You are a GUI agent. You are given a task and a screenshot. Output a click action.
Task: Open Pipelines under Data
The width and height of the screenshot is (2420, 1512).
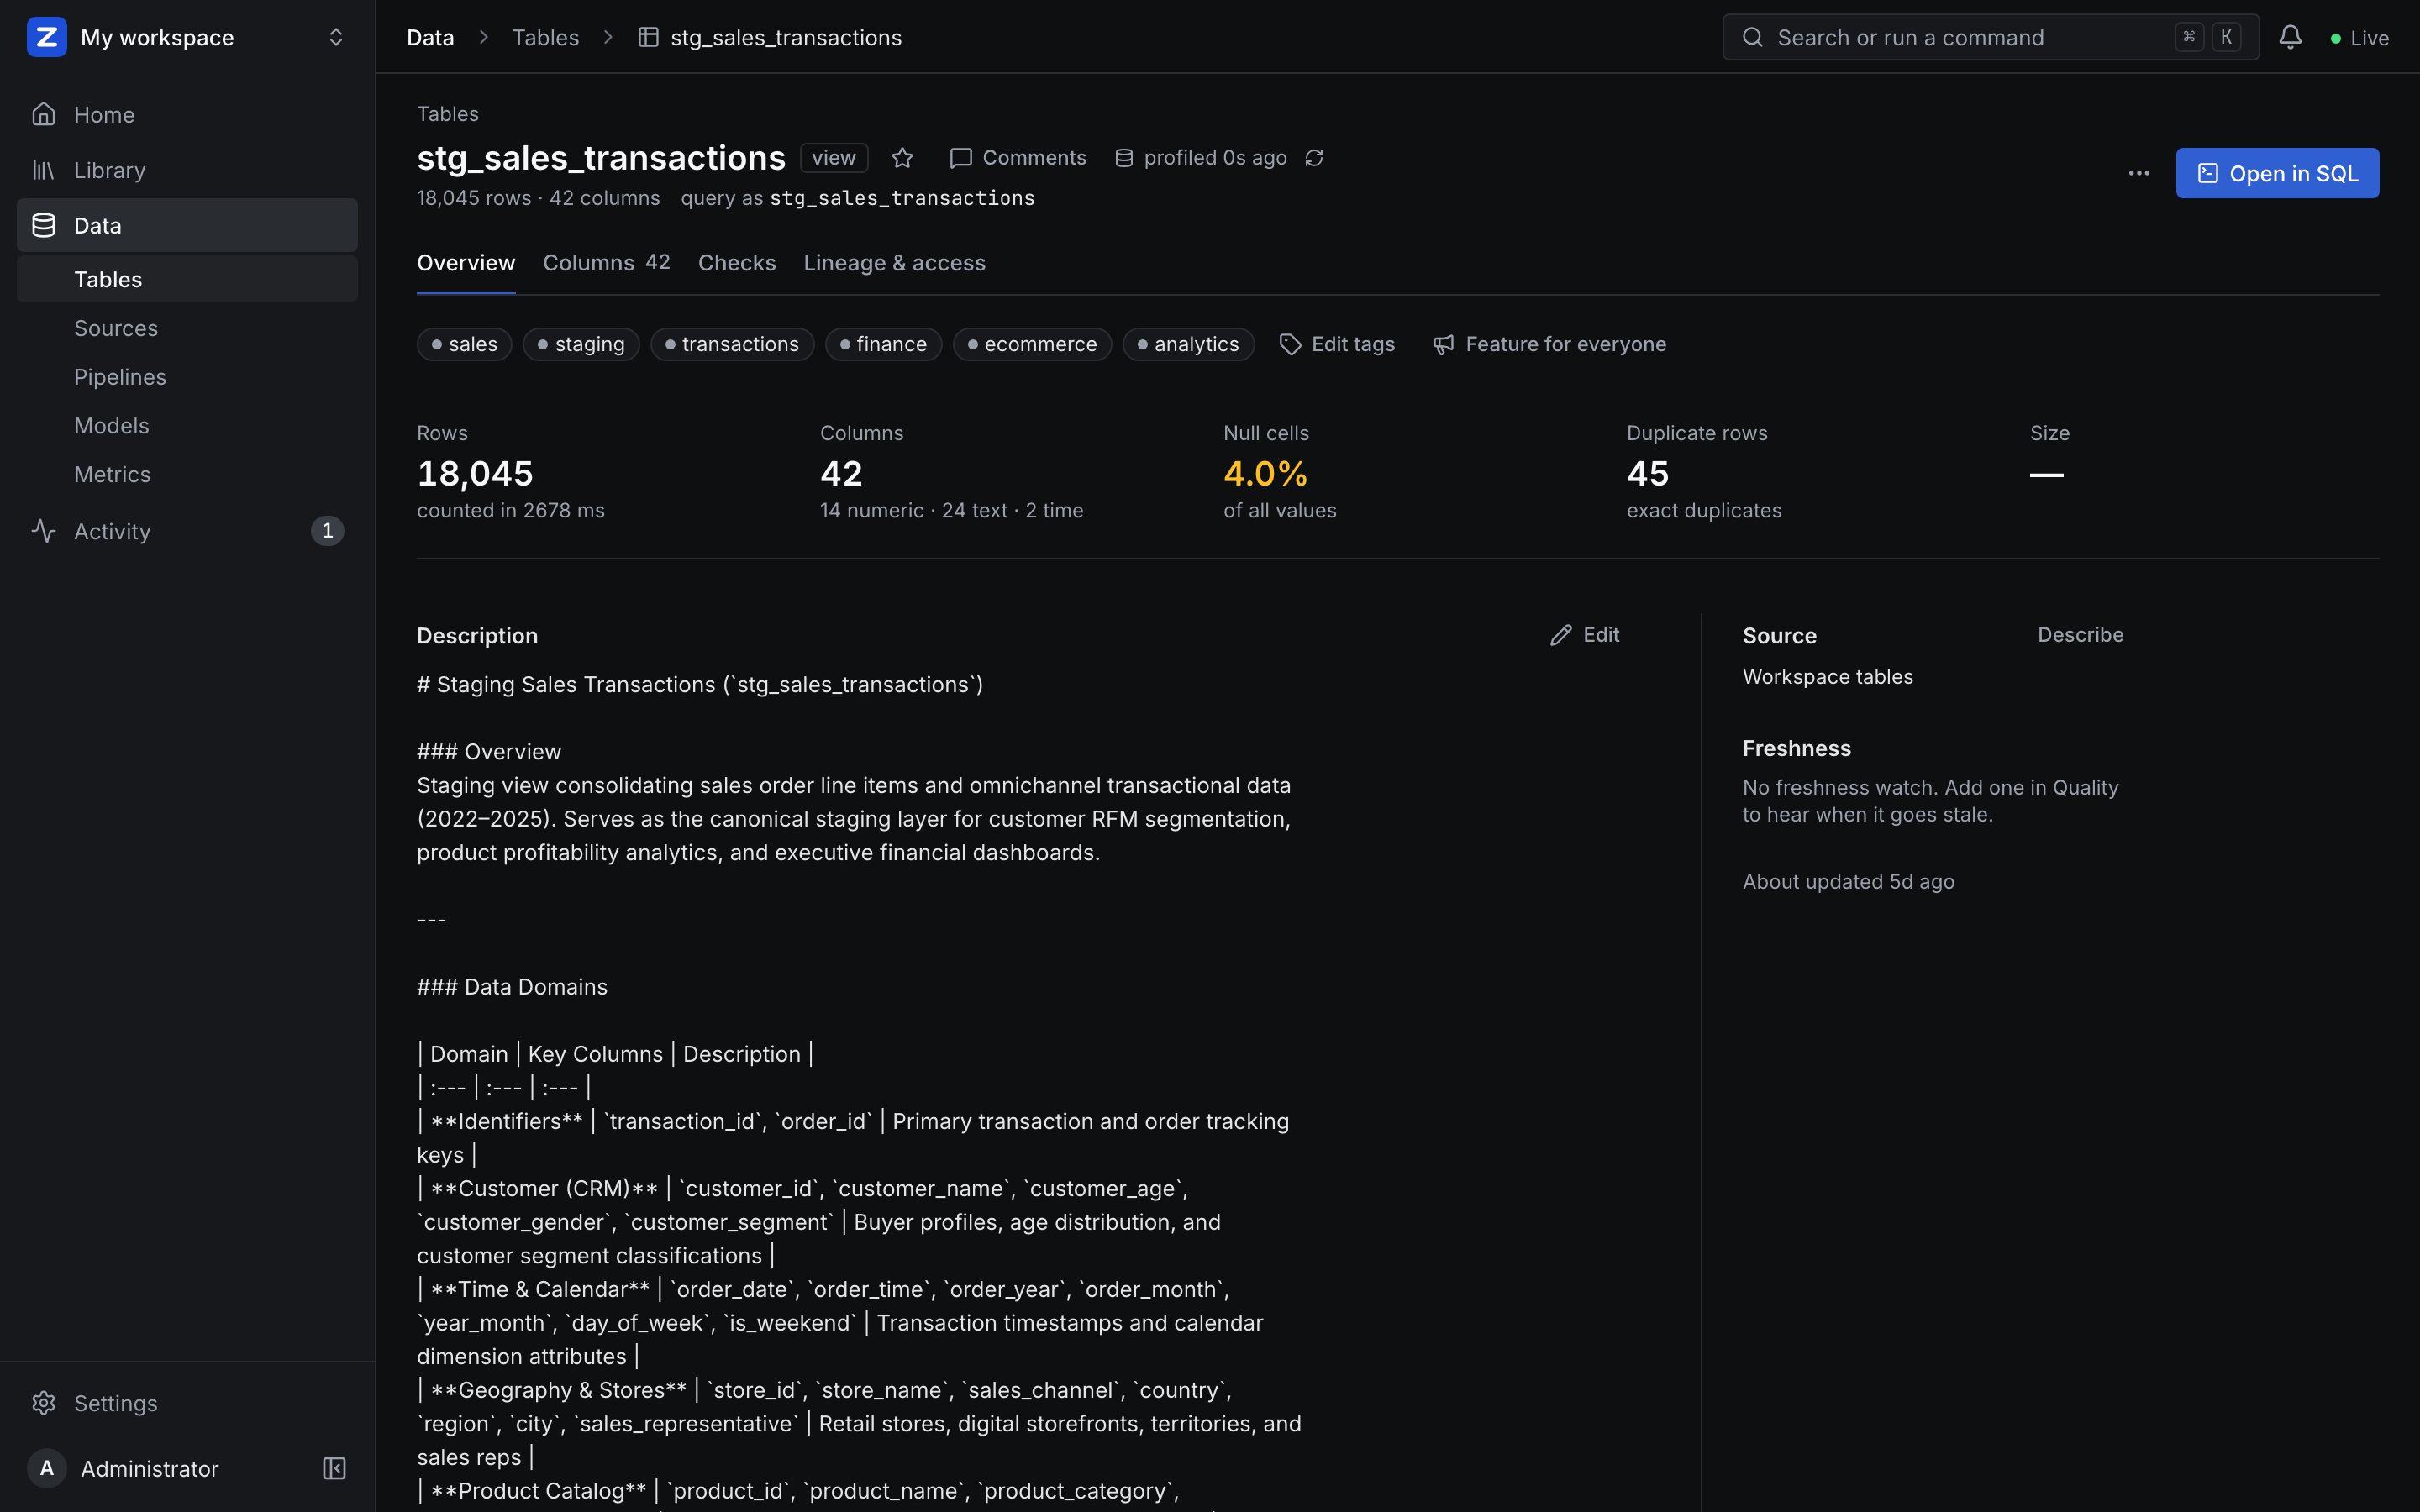187,376
